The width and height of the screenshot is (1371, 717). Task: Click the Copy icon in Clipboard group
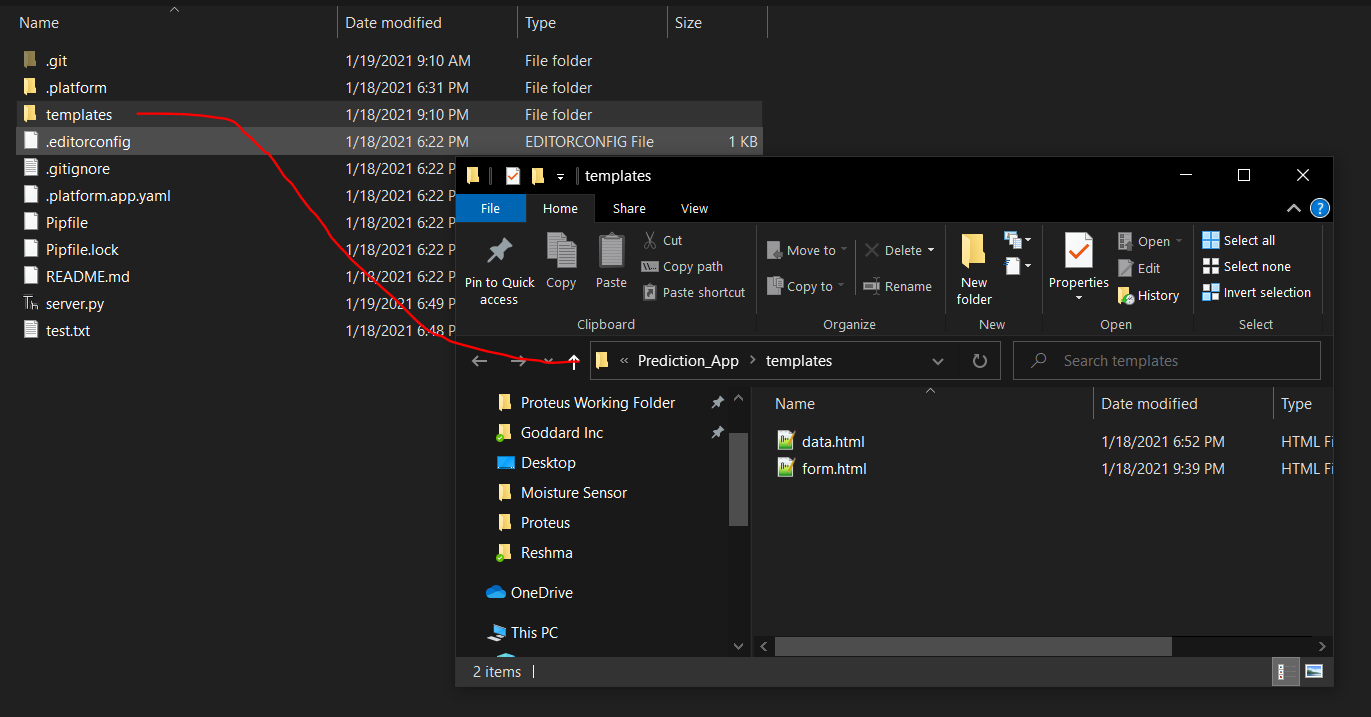[561, 250]
